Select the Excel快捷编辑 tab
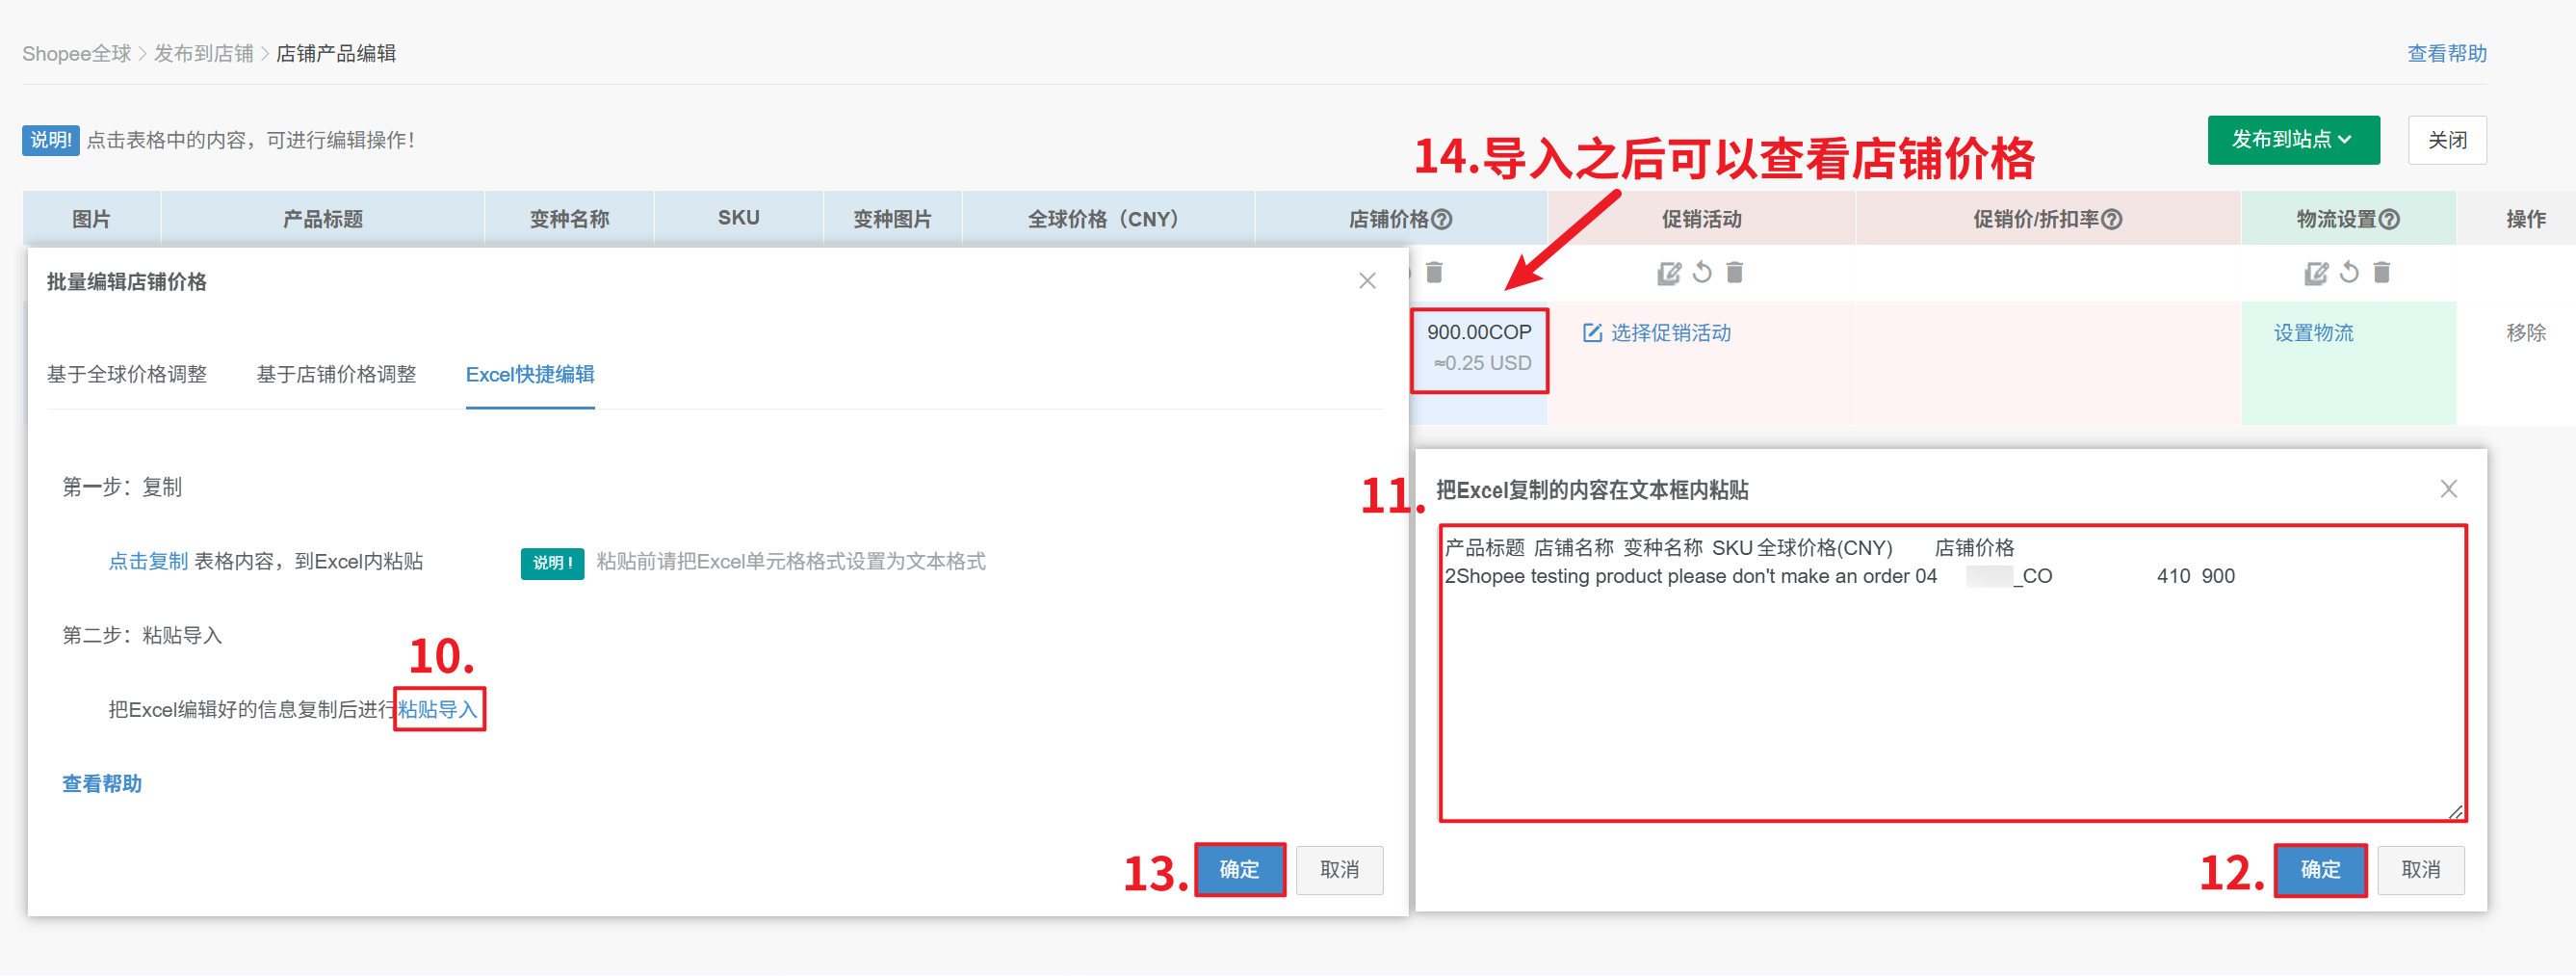 point(530,374)
